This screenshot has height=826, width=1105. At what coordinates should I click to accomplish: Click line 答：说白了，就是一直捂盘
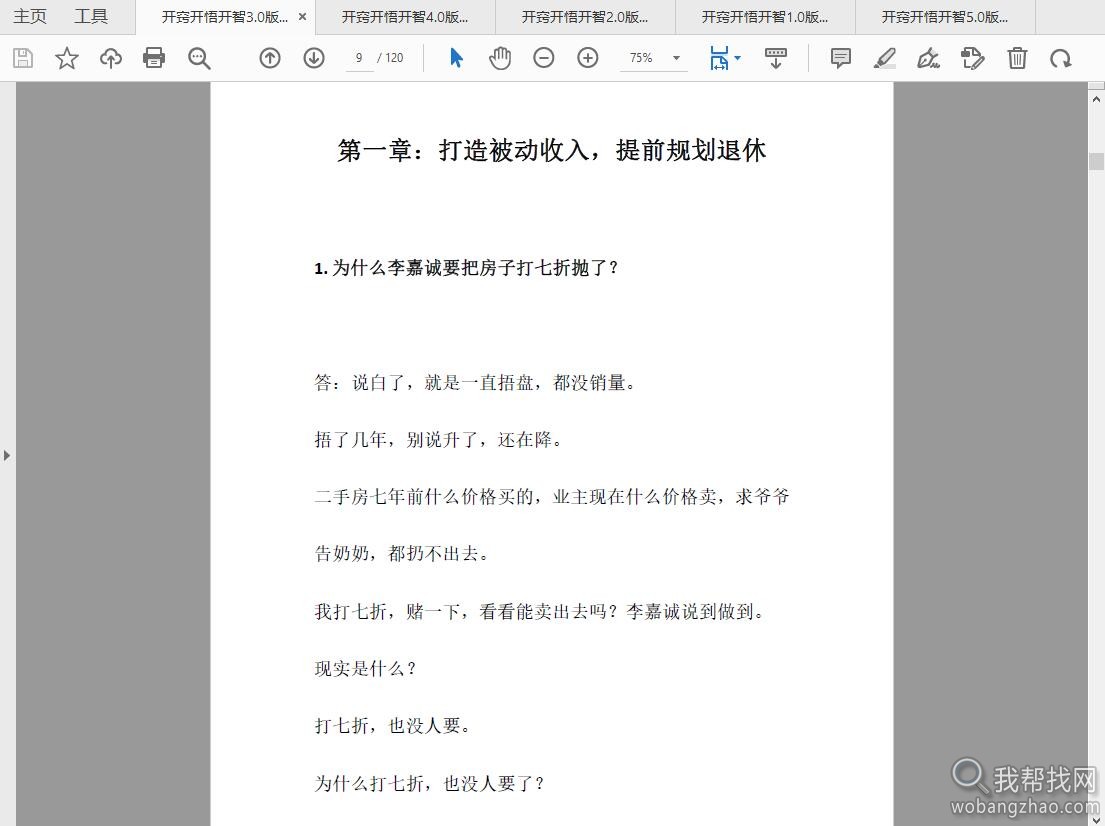(474, 383)
